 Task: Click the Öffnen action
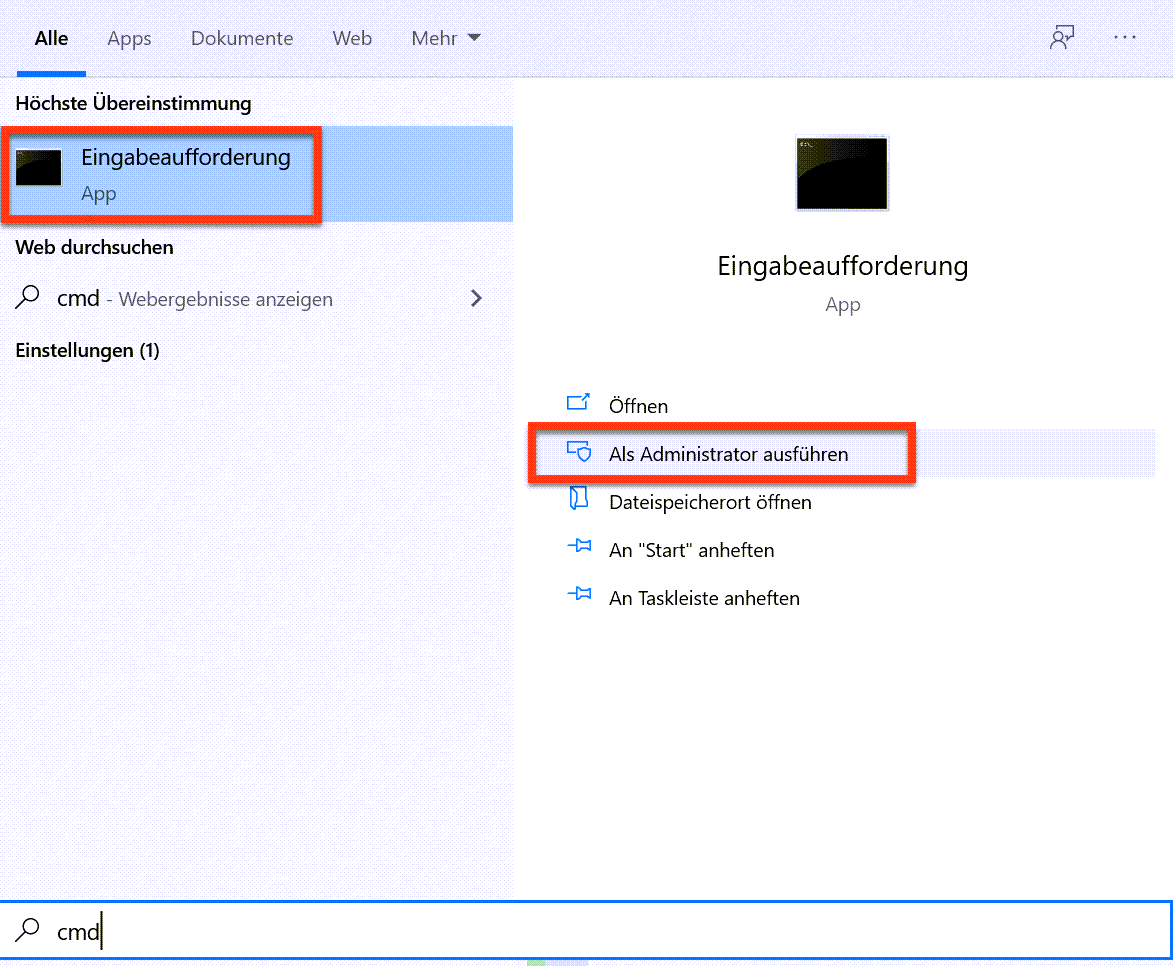coord(842,406)
